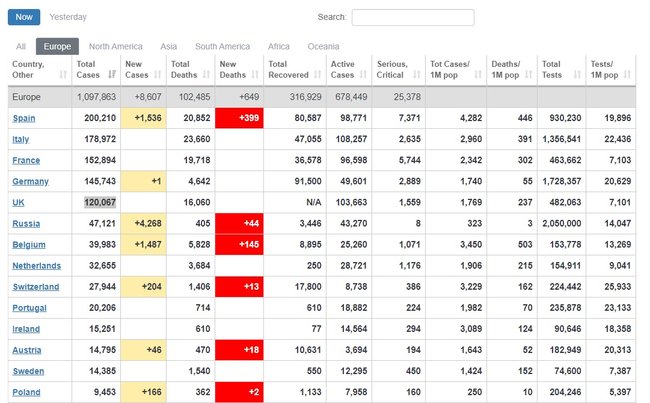Open the Austria country link
The width and height of the screenshot is (650, 403).
27,350
